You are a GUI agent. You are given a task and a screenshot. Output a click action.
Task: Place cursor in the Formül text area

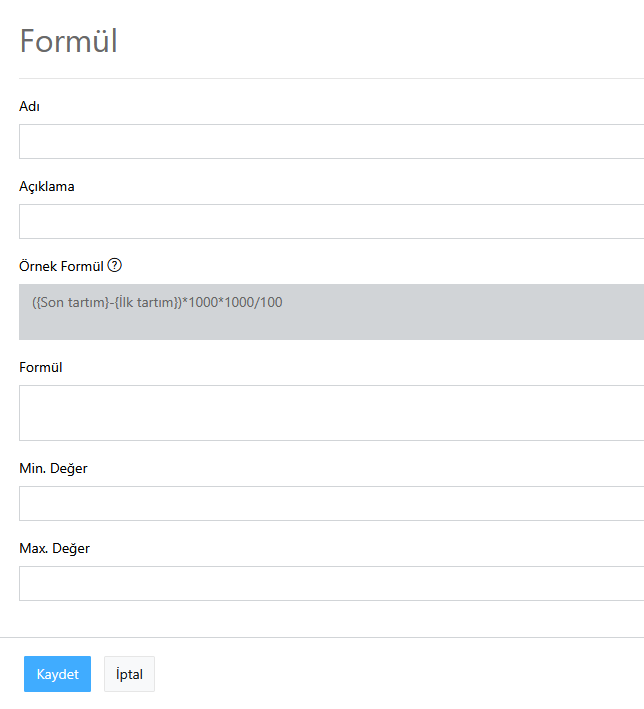pos(330,413)
